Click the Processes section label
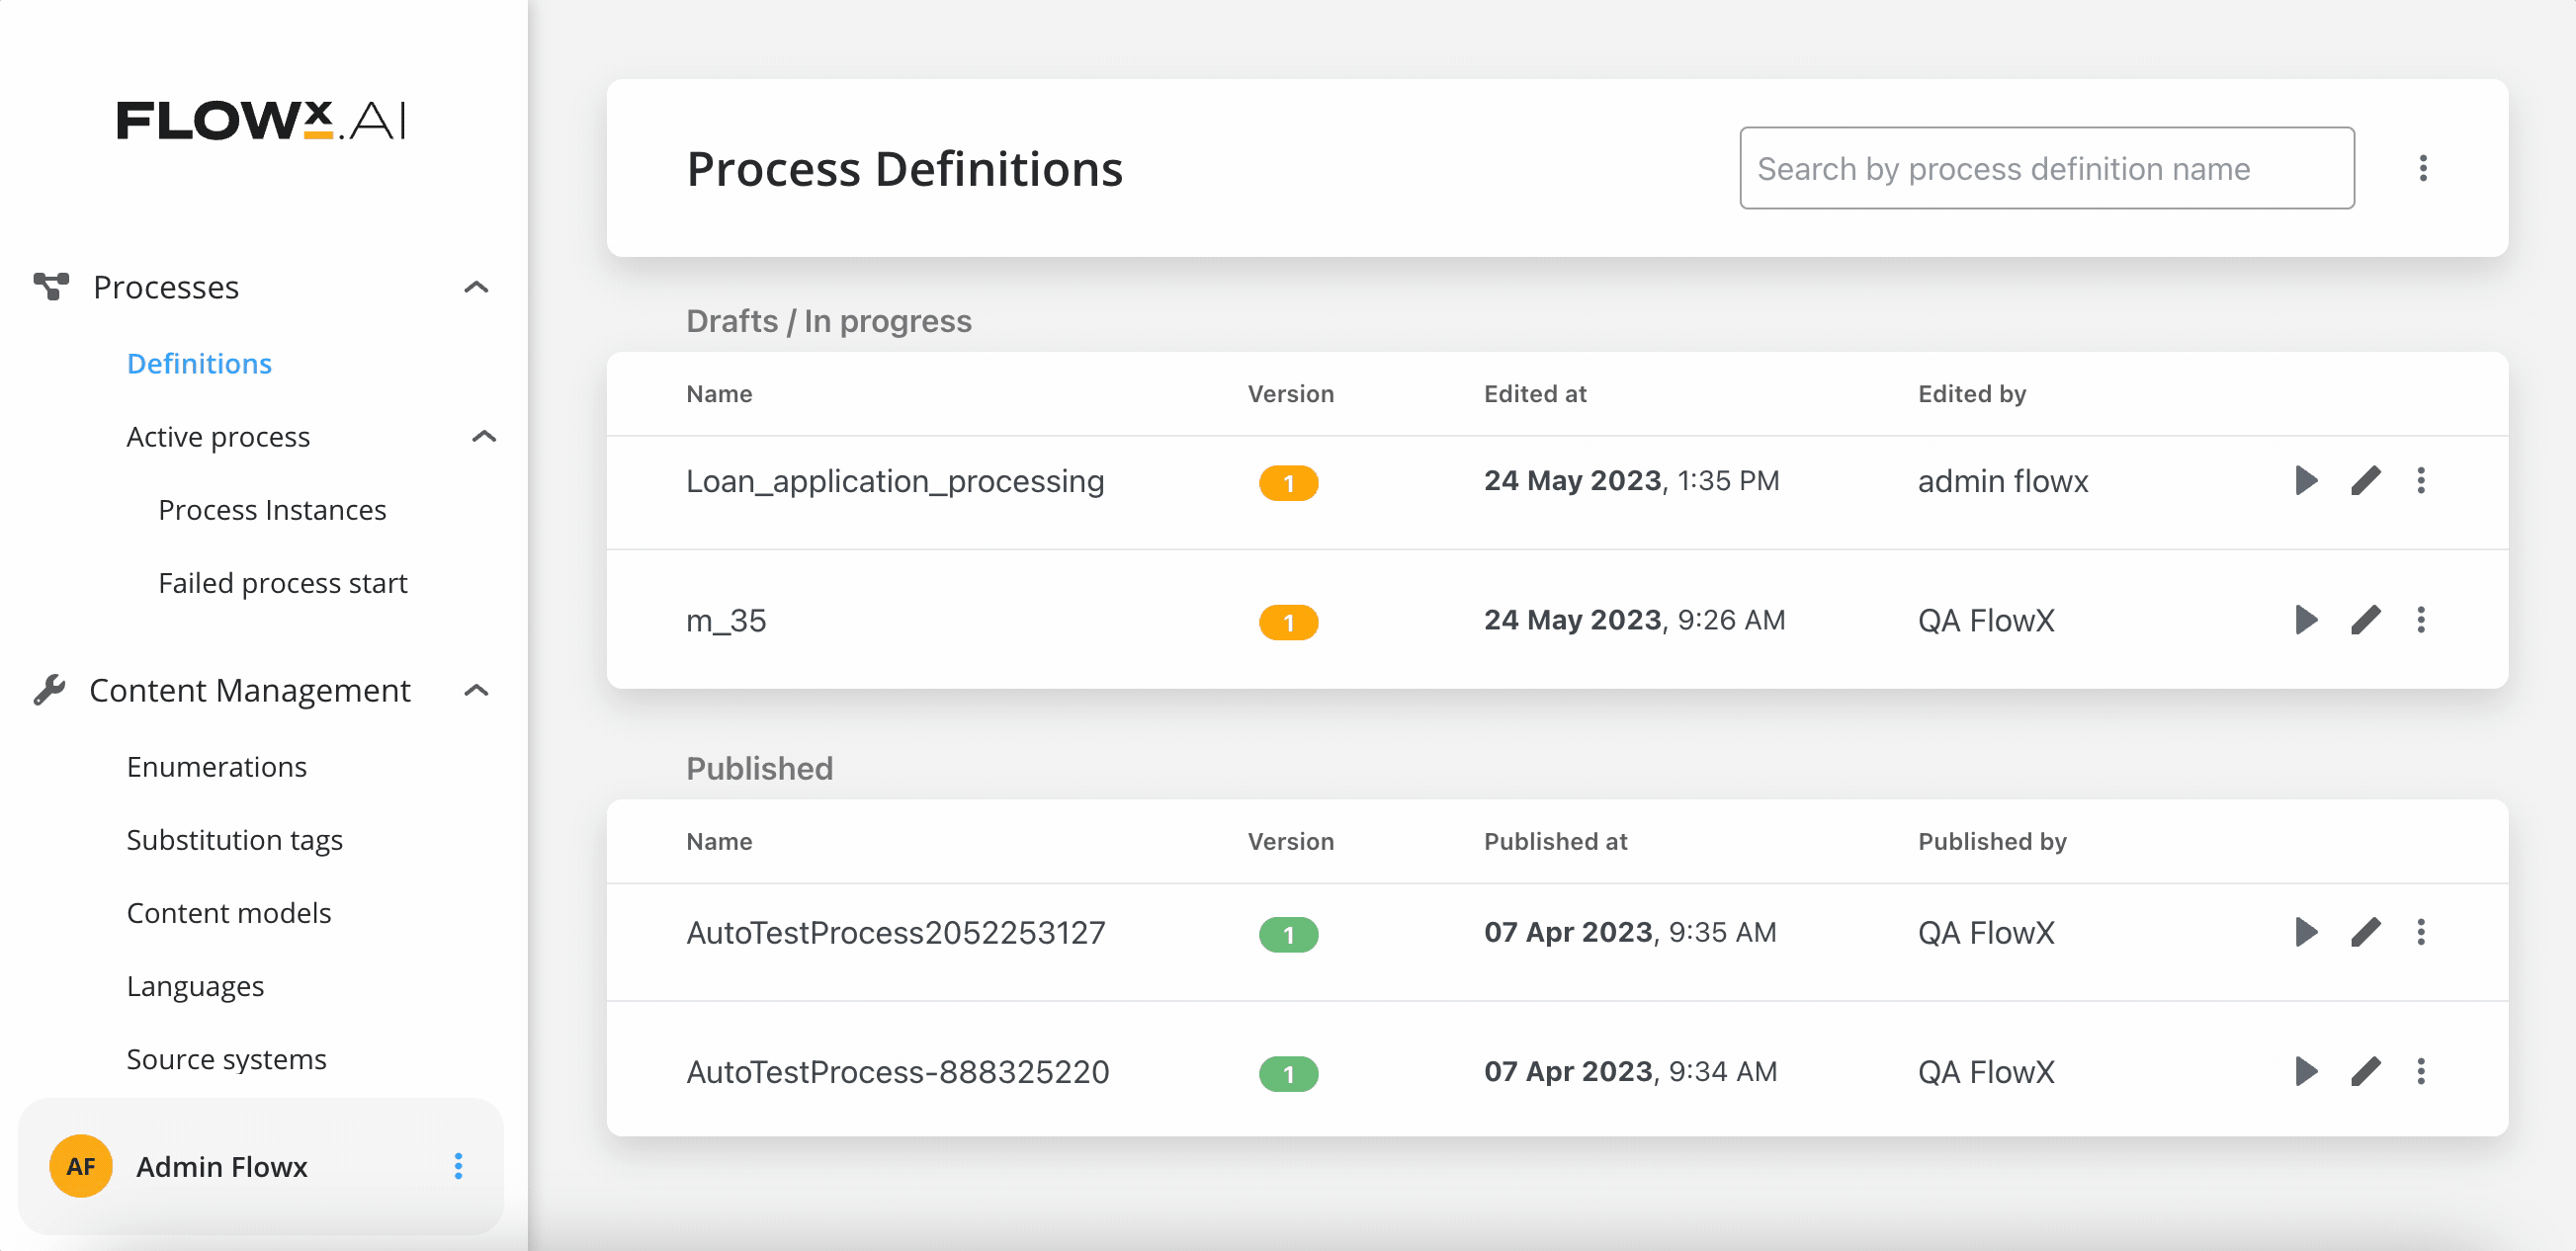 pyautogui.click(x=166, y=287)
